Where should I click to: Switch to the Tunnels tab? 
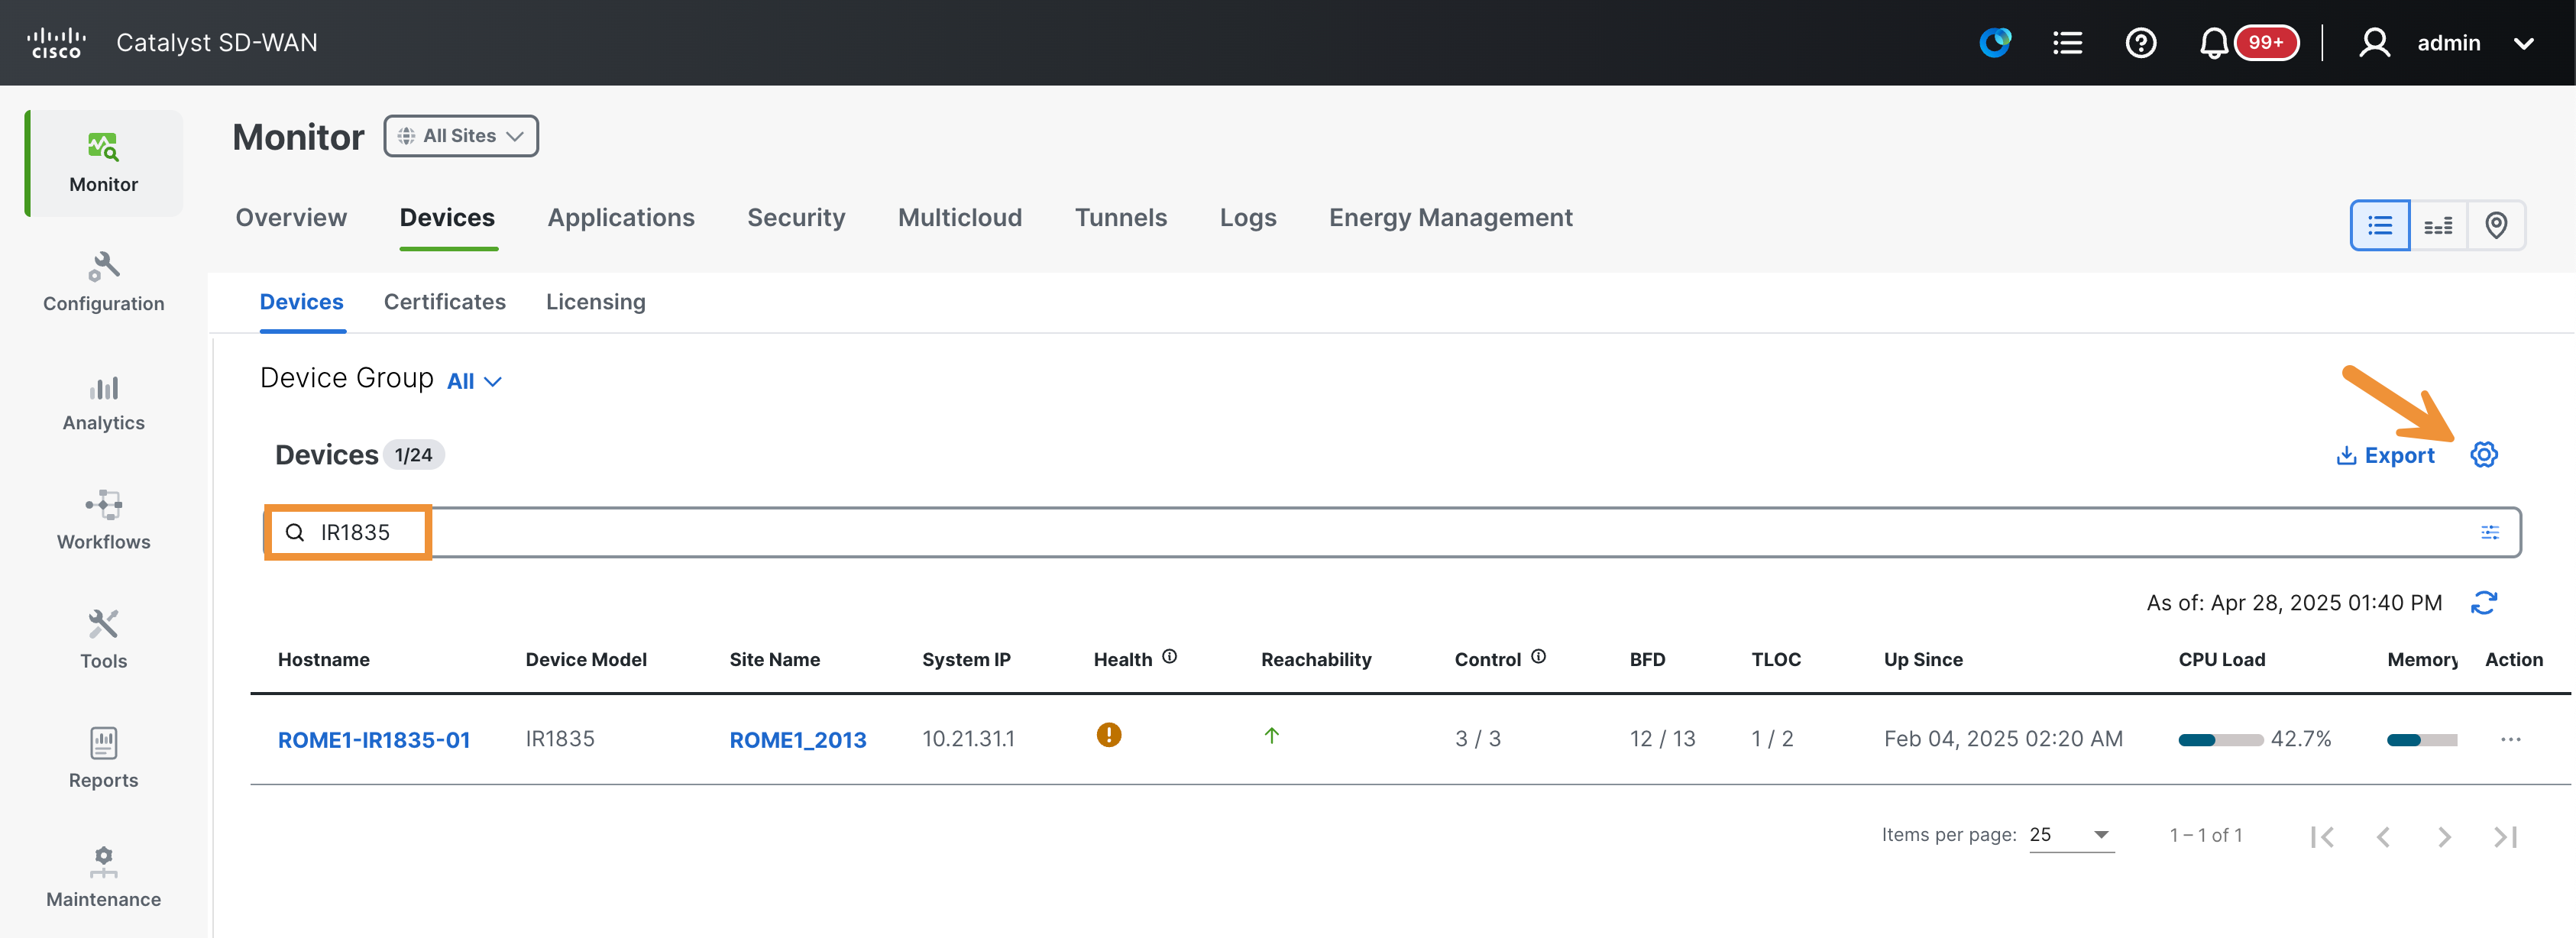tap(1121, 218)
